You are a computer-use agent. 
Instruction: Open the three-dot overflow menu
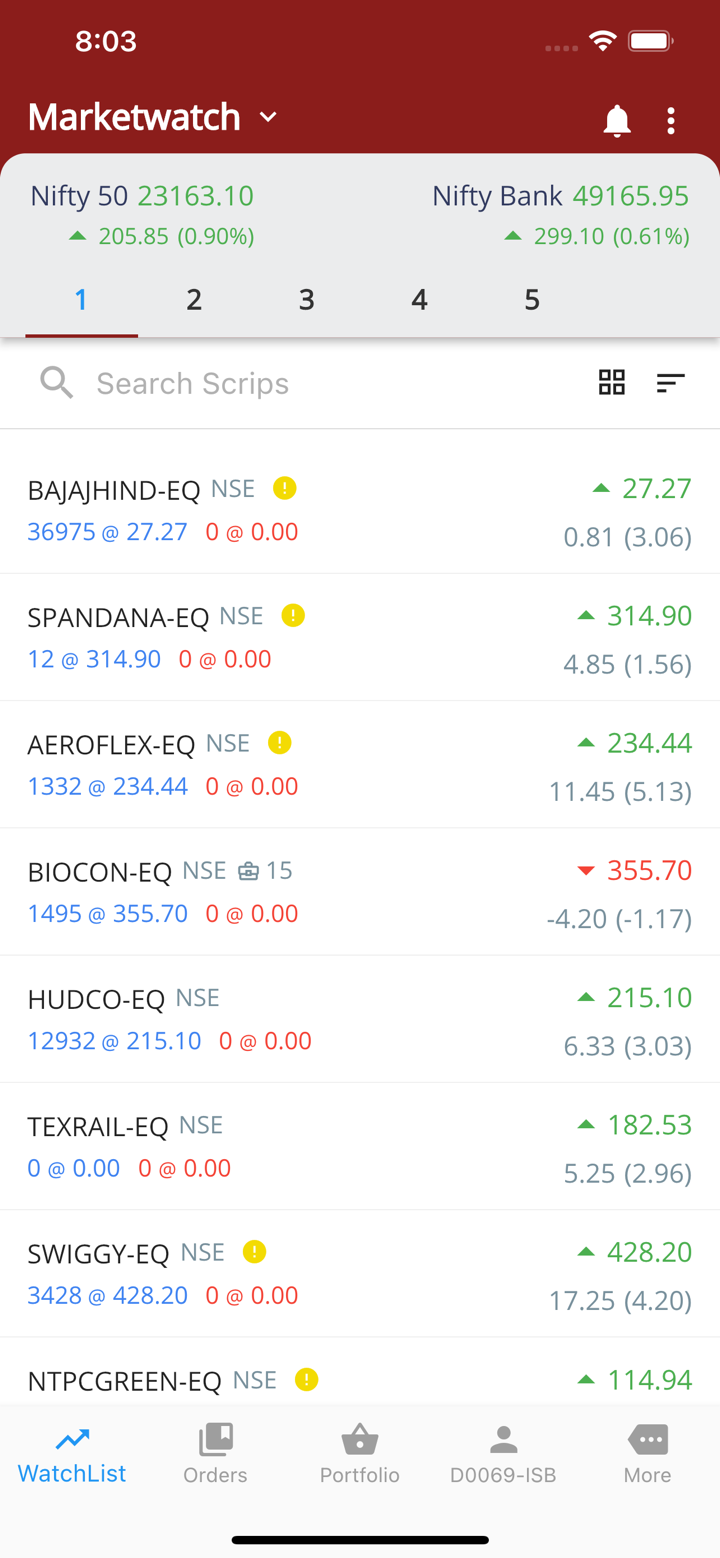tap(671, 121)
